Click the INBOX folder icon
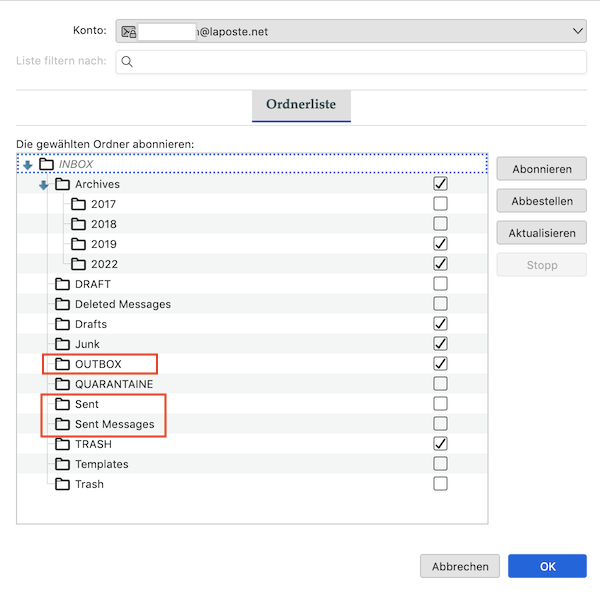The width and height of the screenshot is (600, 595). click(x=46, y=164)
